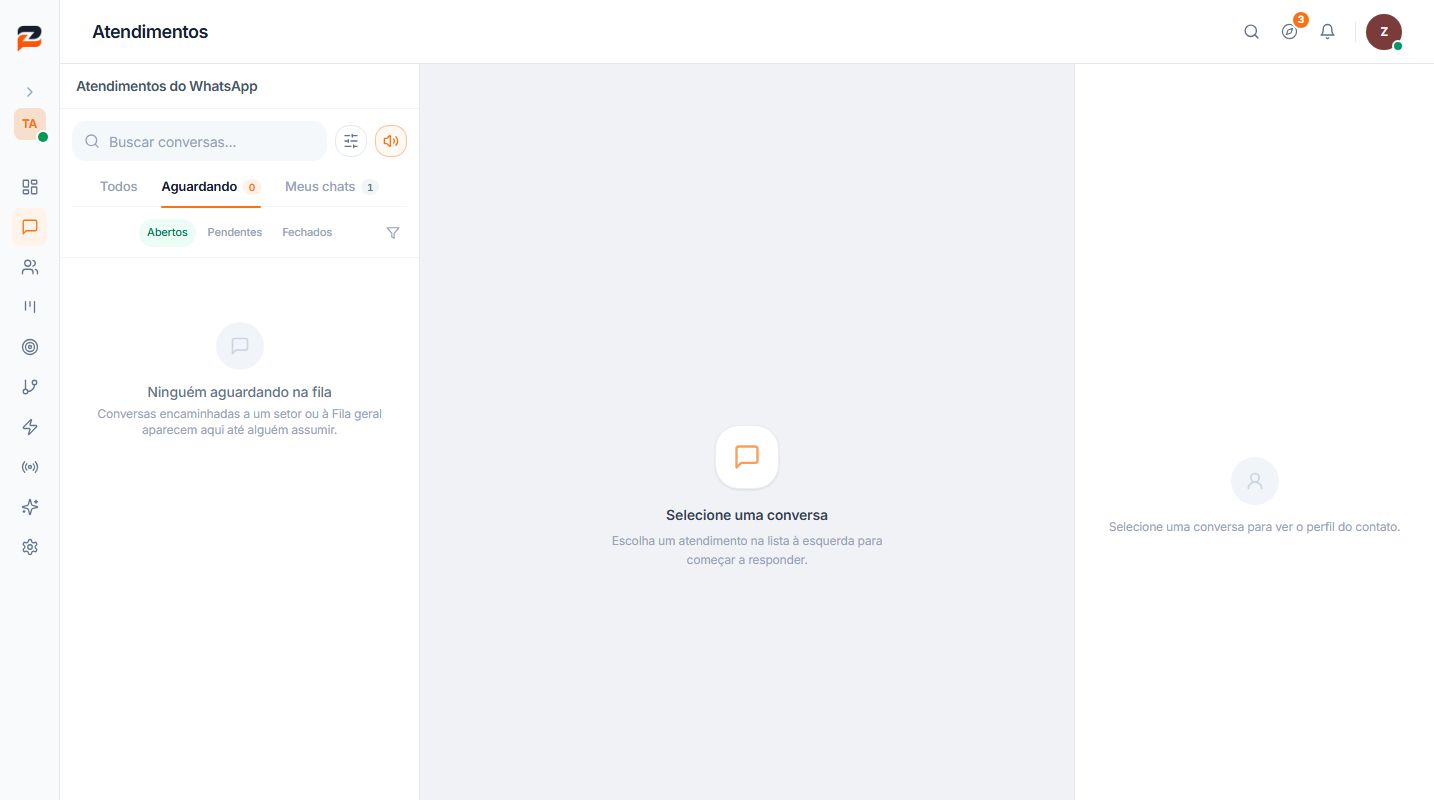Switch to the Todos tab
This screenshot has height=800, width=1434.
(119, 187)
